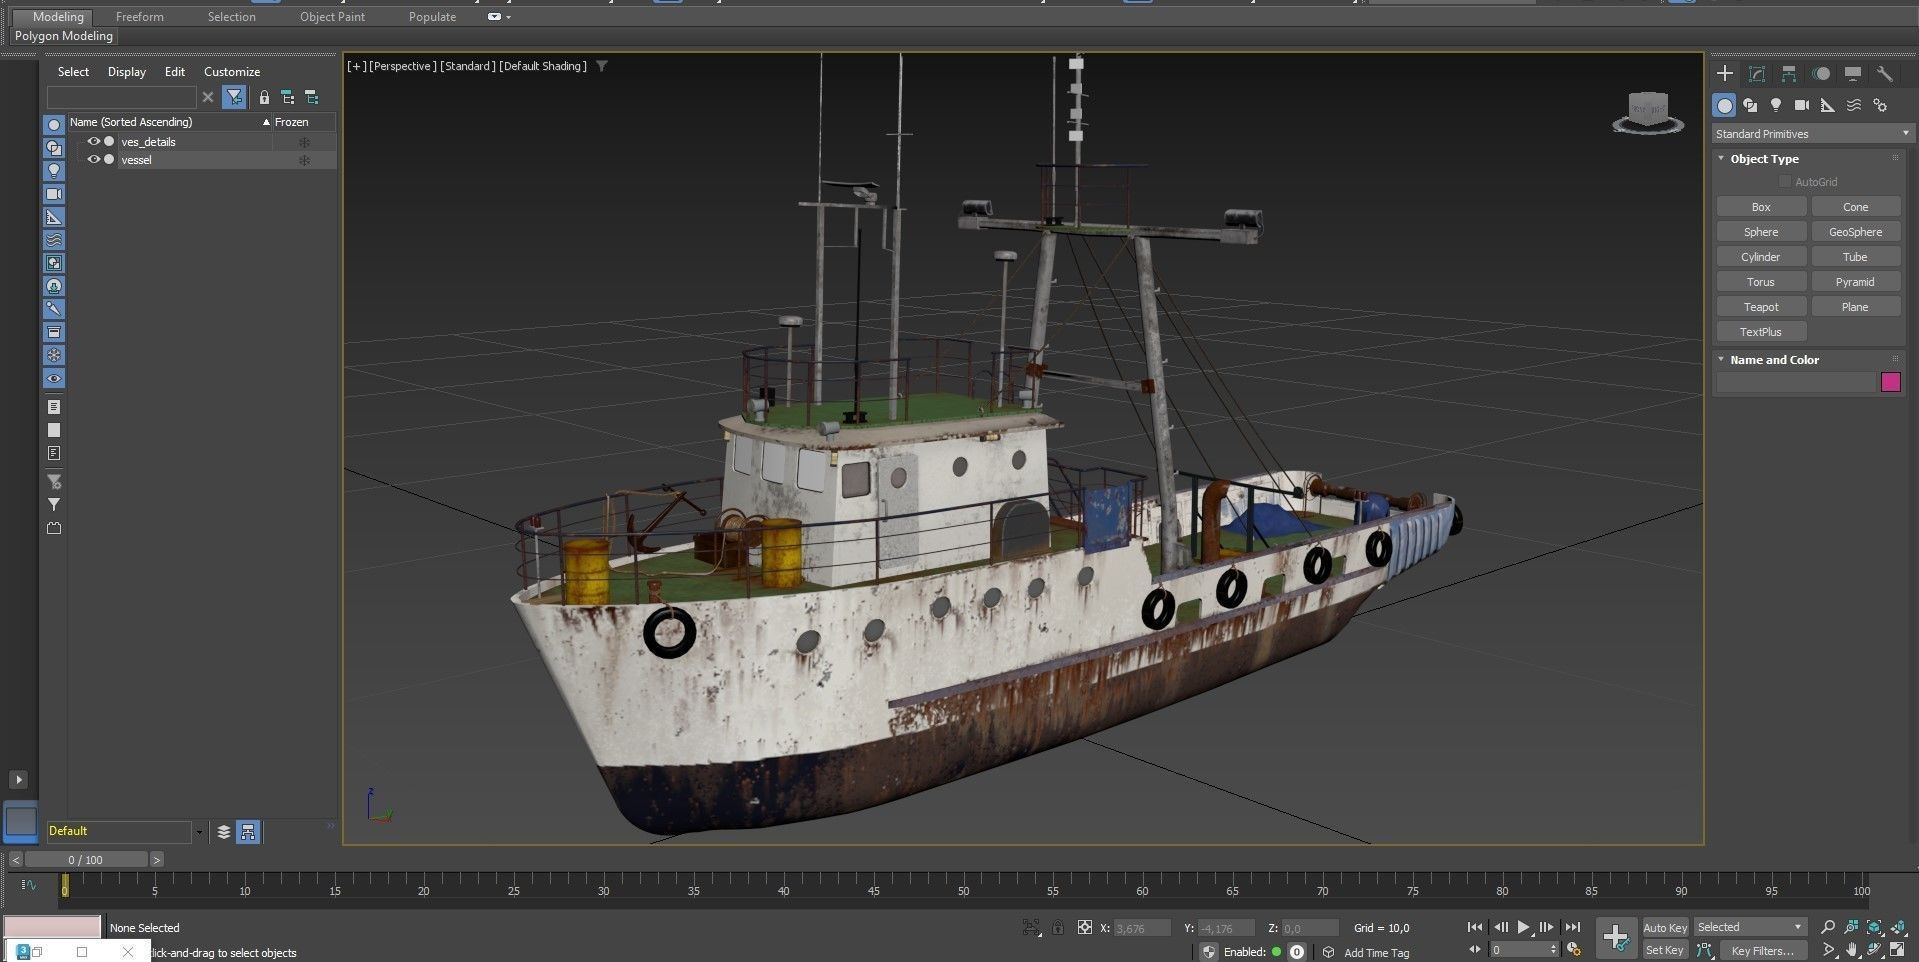Open the Display tab in Command Panel
Viewport: 1919px width, 962px height.
click(1853, 74)
